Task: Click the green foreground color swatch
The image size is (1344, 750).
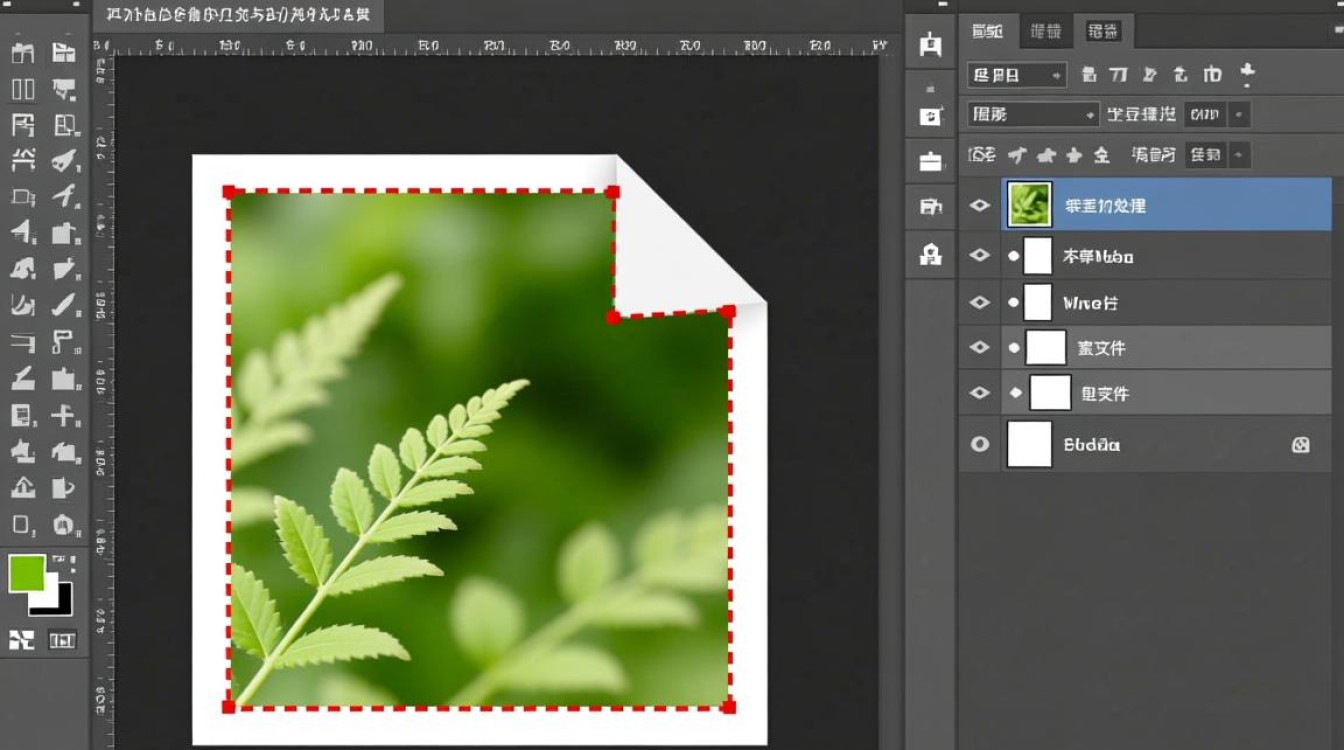Action: point(26,574)
